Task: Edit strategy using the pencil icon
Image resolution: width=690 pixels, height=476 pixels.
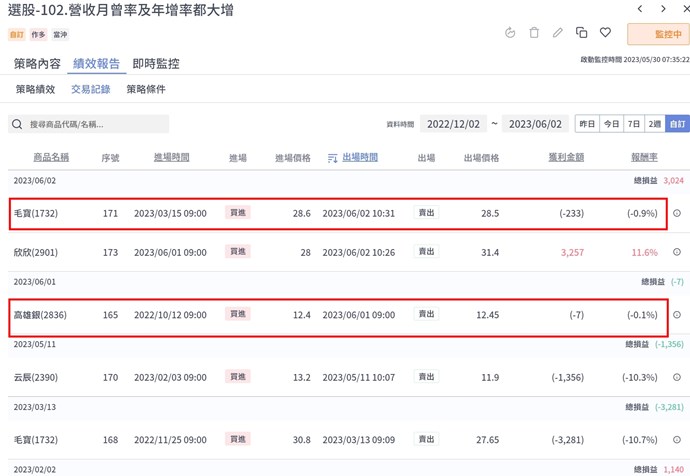Action: pos(558,33)
